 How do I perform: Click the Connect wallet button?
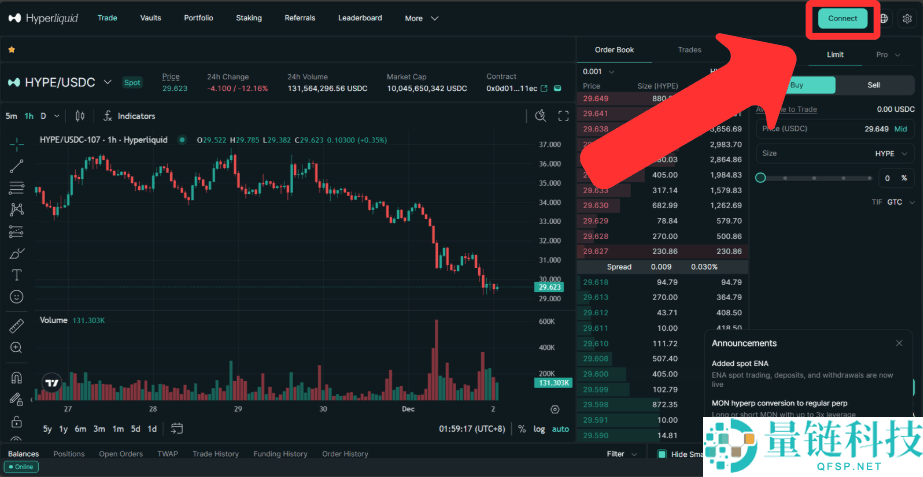tap(842, 18)
